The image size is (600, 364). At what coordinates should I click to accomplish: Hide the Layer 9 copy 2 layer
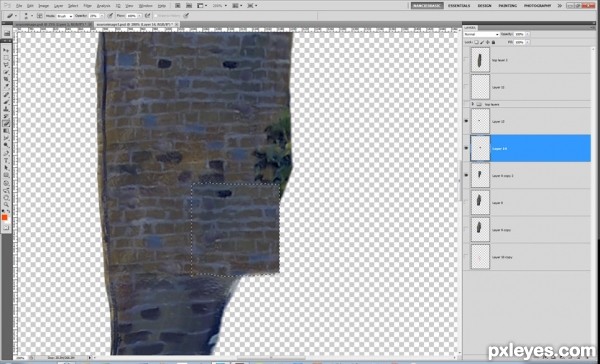466,175
